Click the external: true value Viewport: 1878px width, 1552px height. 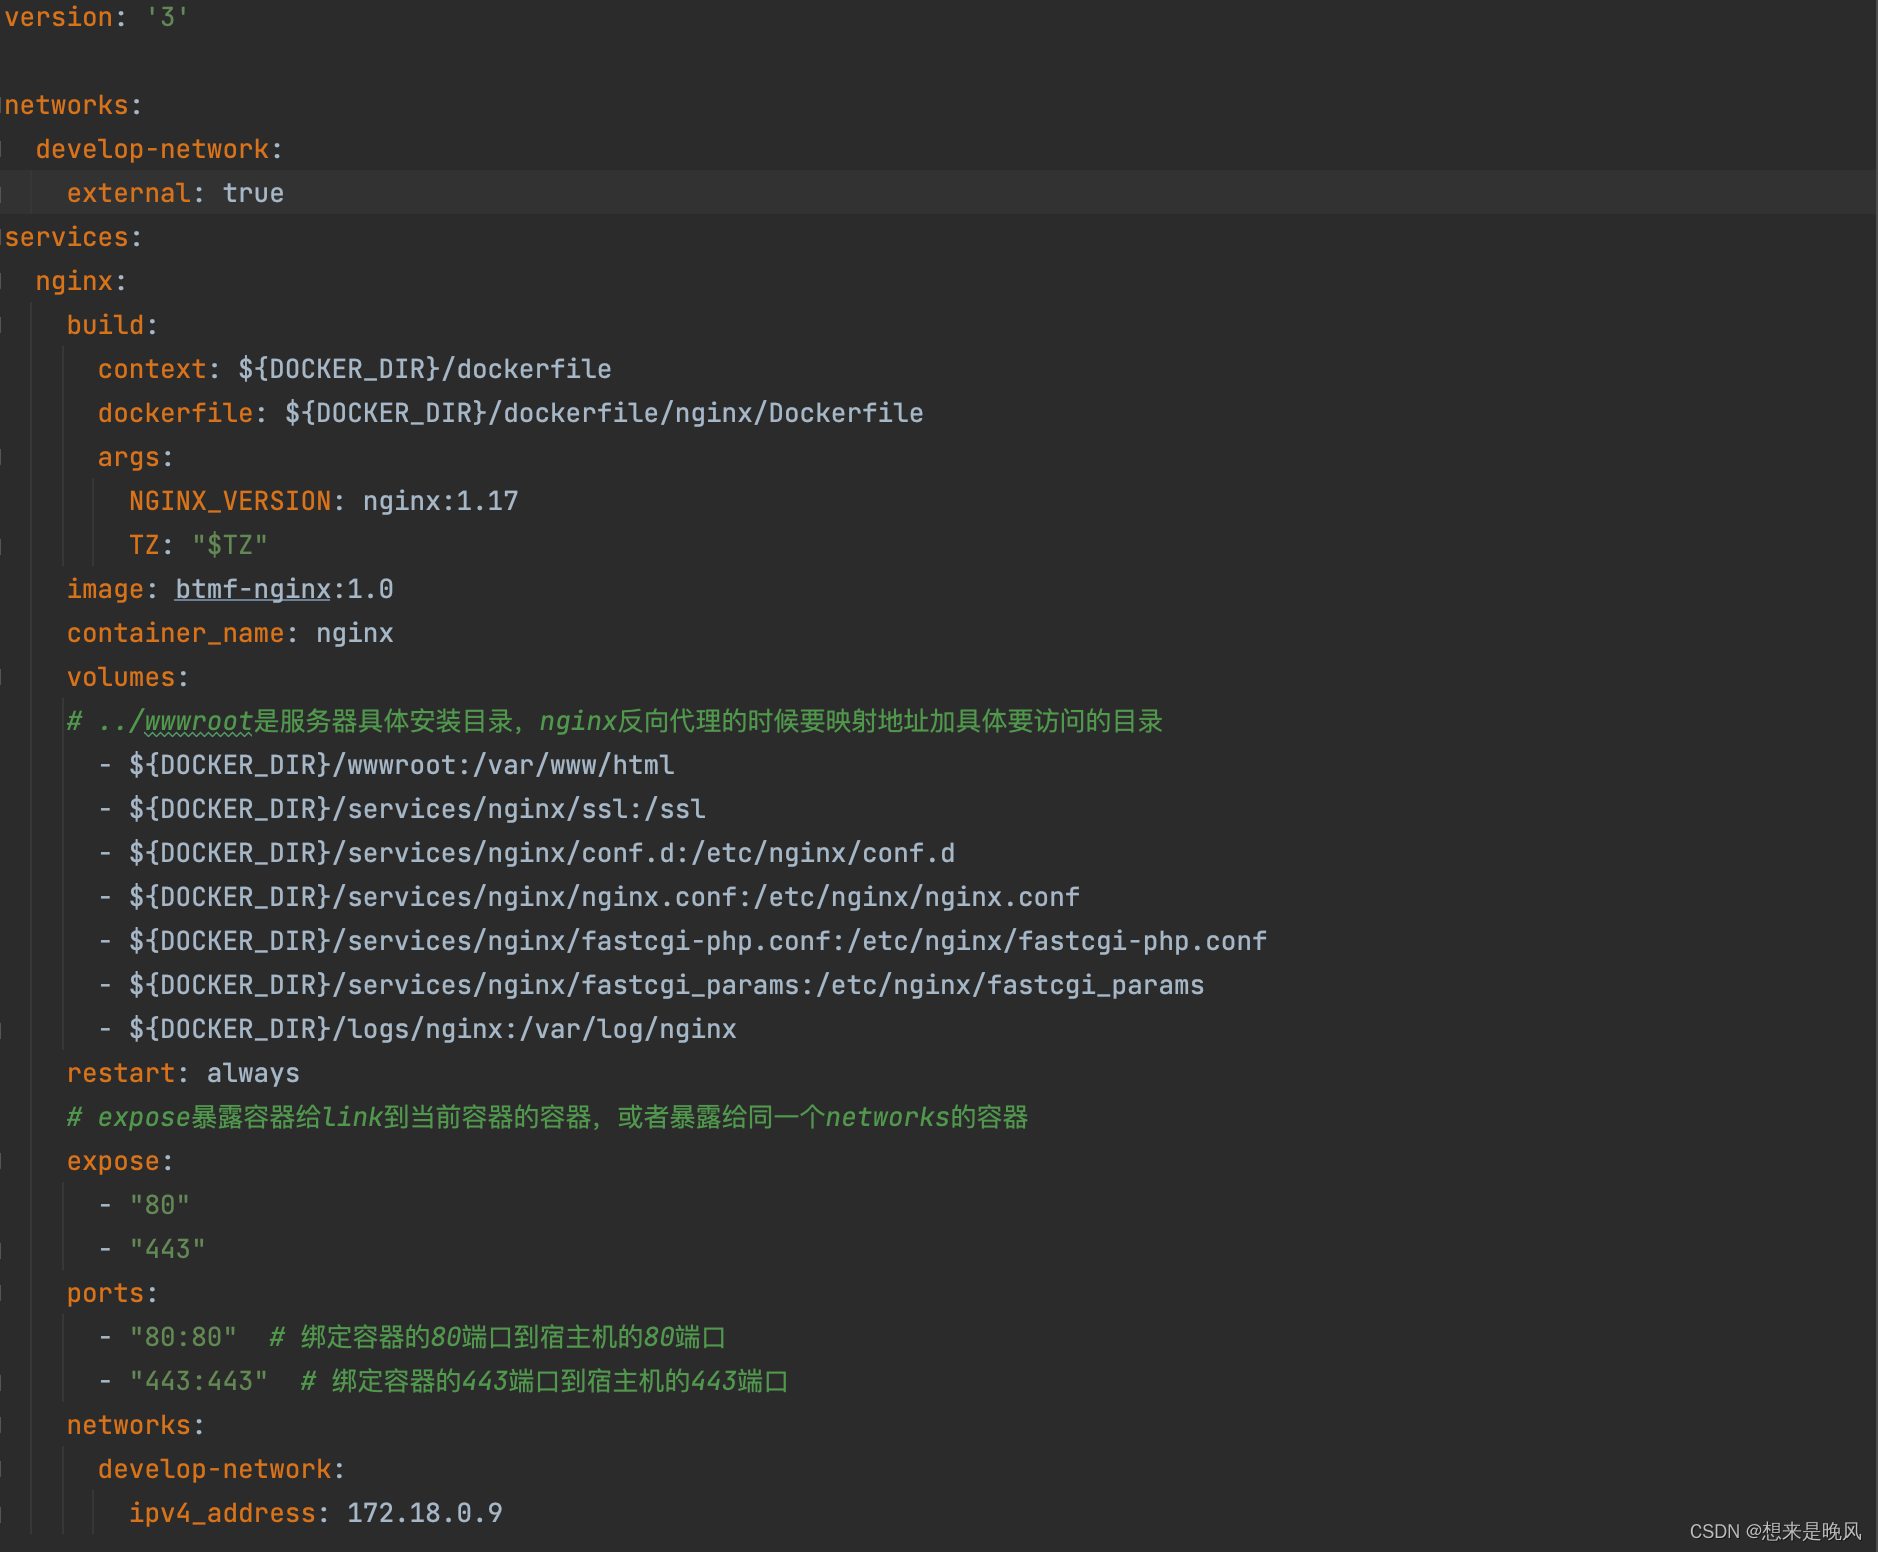(253, 193)
